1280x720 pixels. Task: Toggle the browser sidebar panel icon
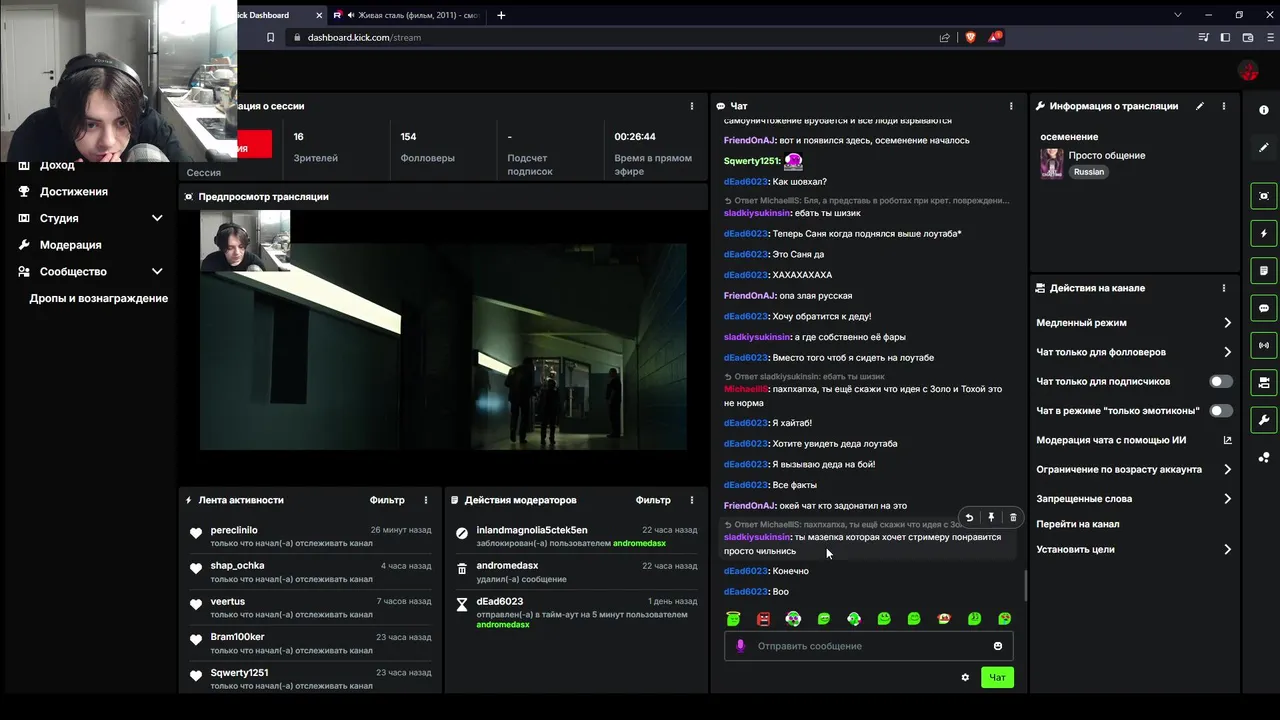click(x=1226, y=37)
